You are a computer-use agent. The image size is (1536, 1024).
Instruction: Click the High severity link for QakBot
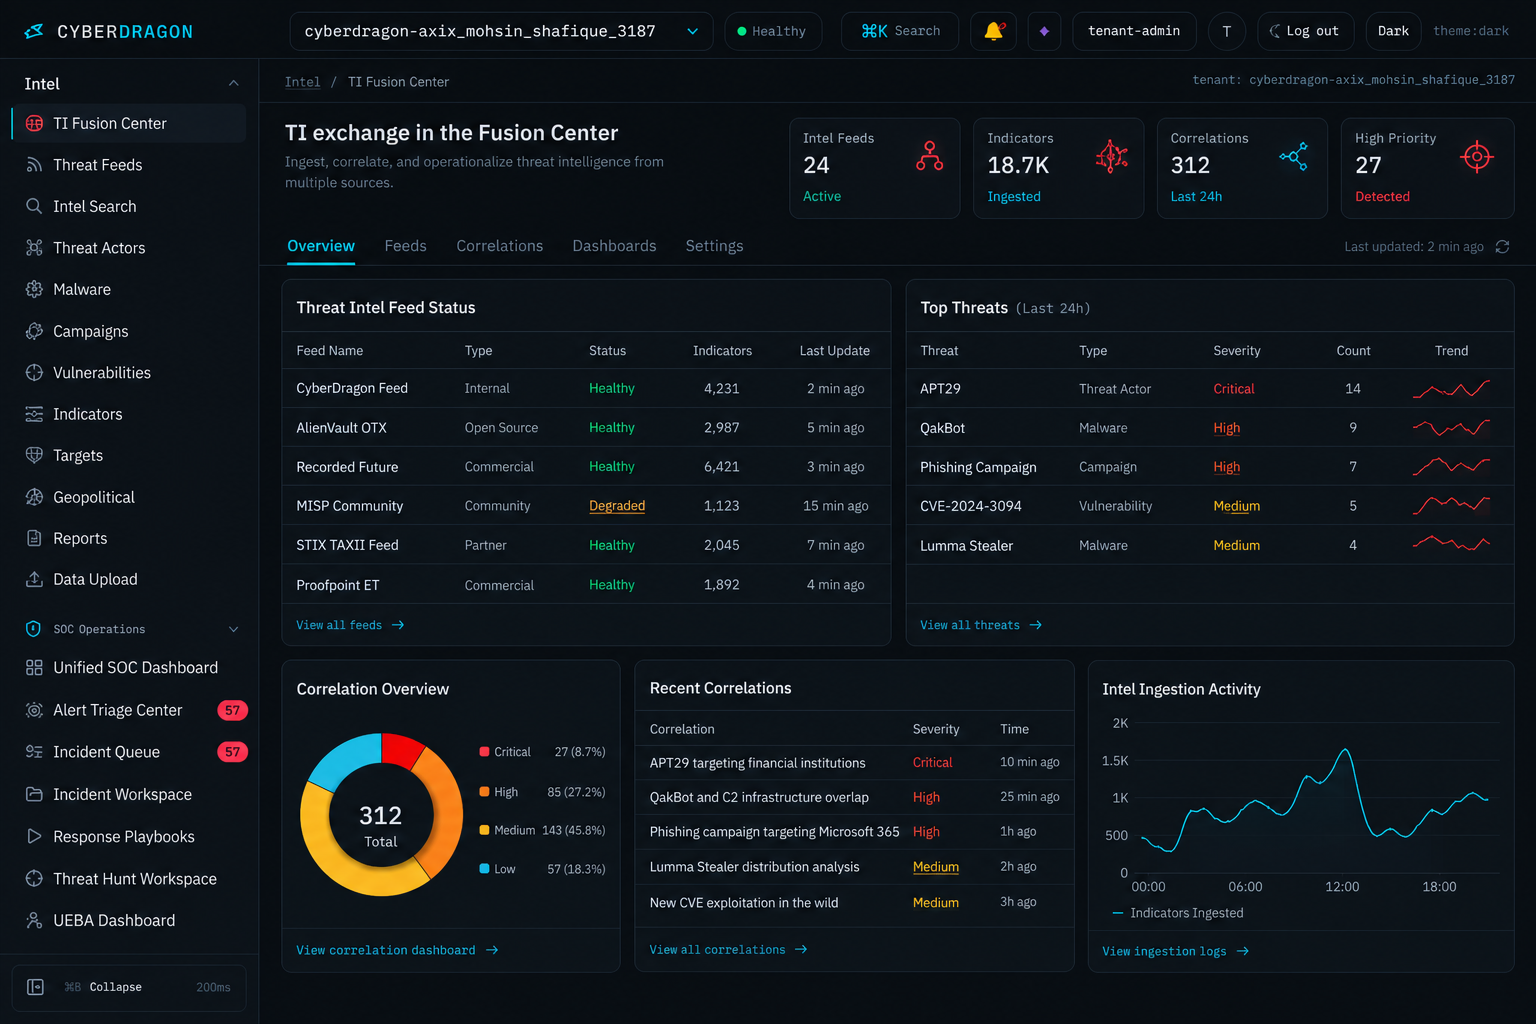[x=1226, y=428]
